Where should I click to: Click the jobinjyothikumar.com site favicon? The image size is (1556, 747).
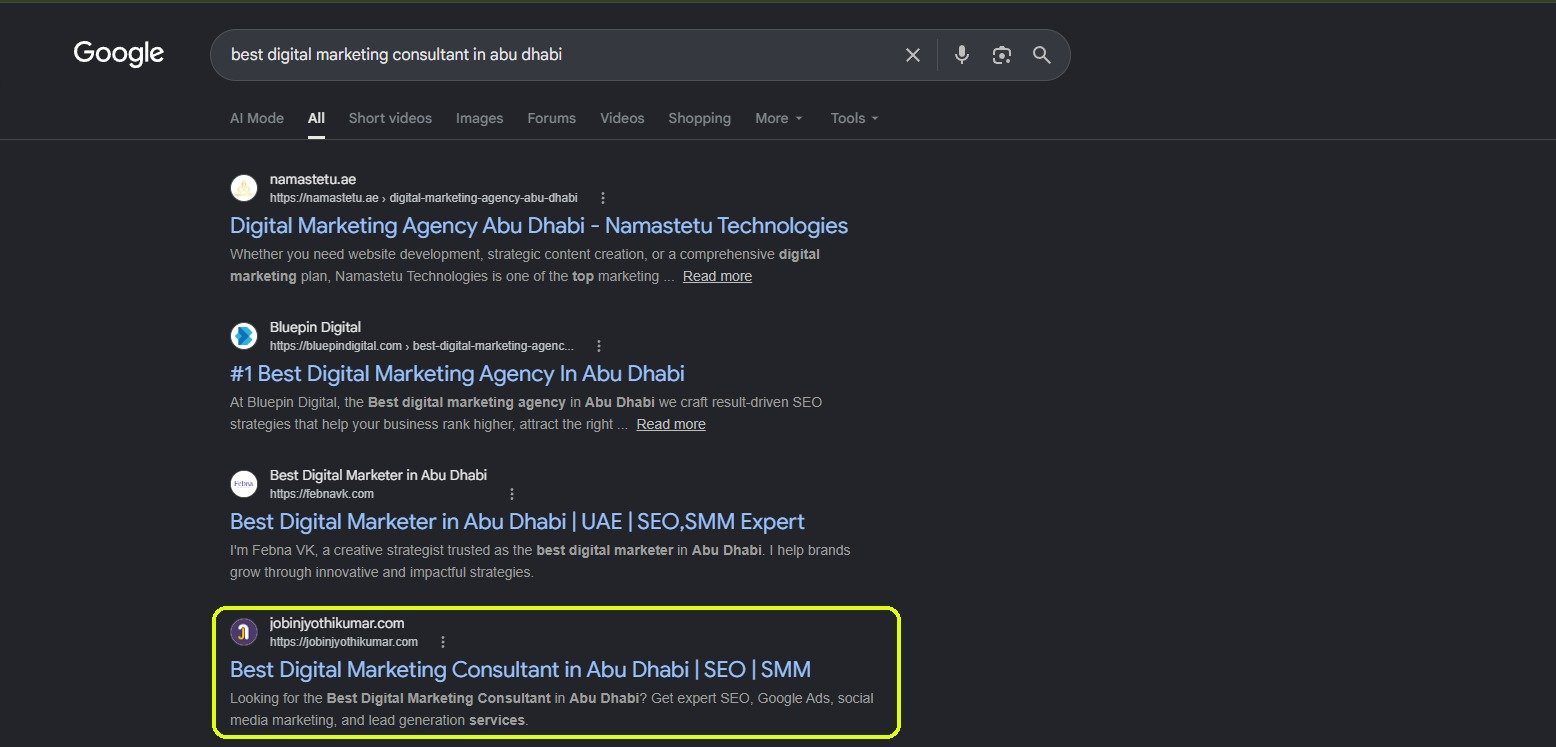(244, 632)
